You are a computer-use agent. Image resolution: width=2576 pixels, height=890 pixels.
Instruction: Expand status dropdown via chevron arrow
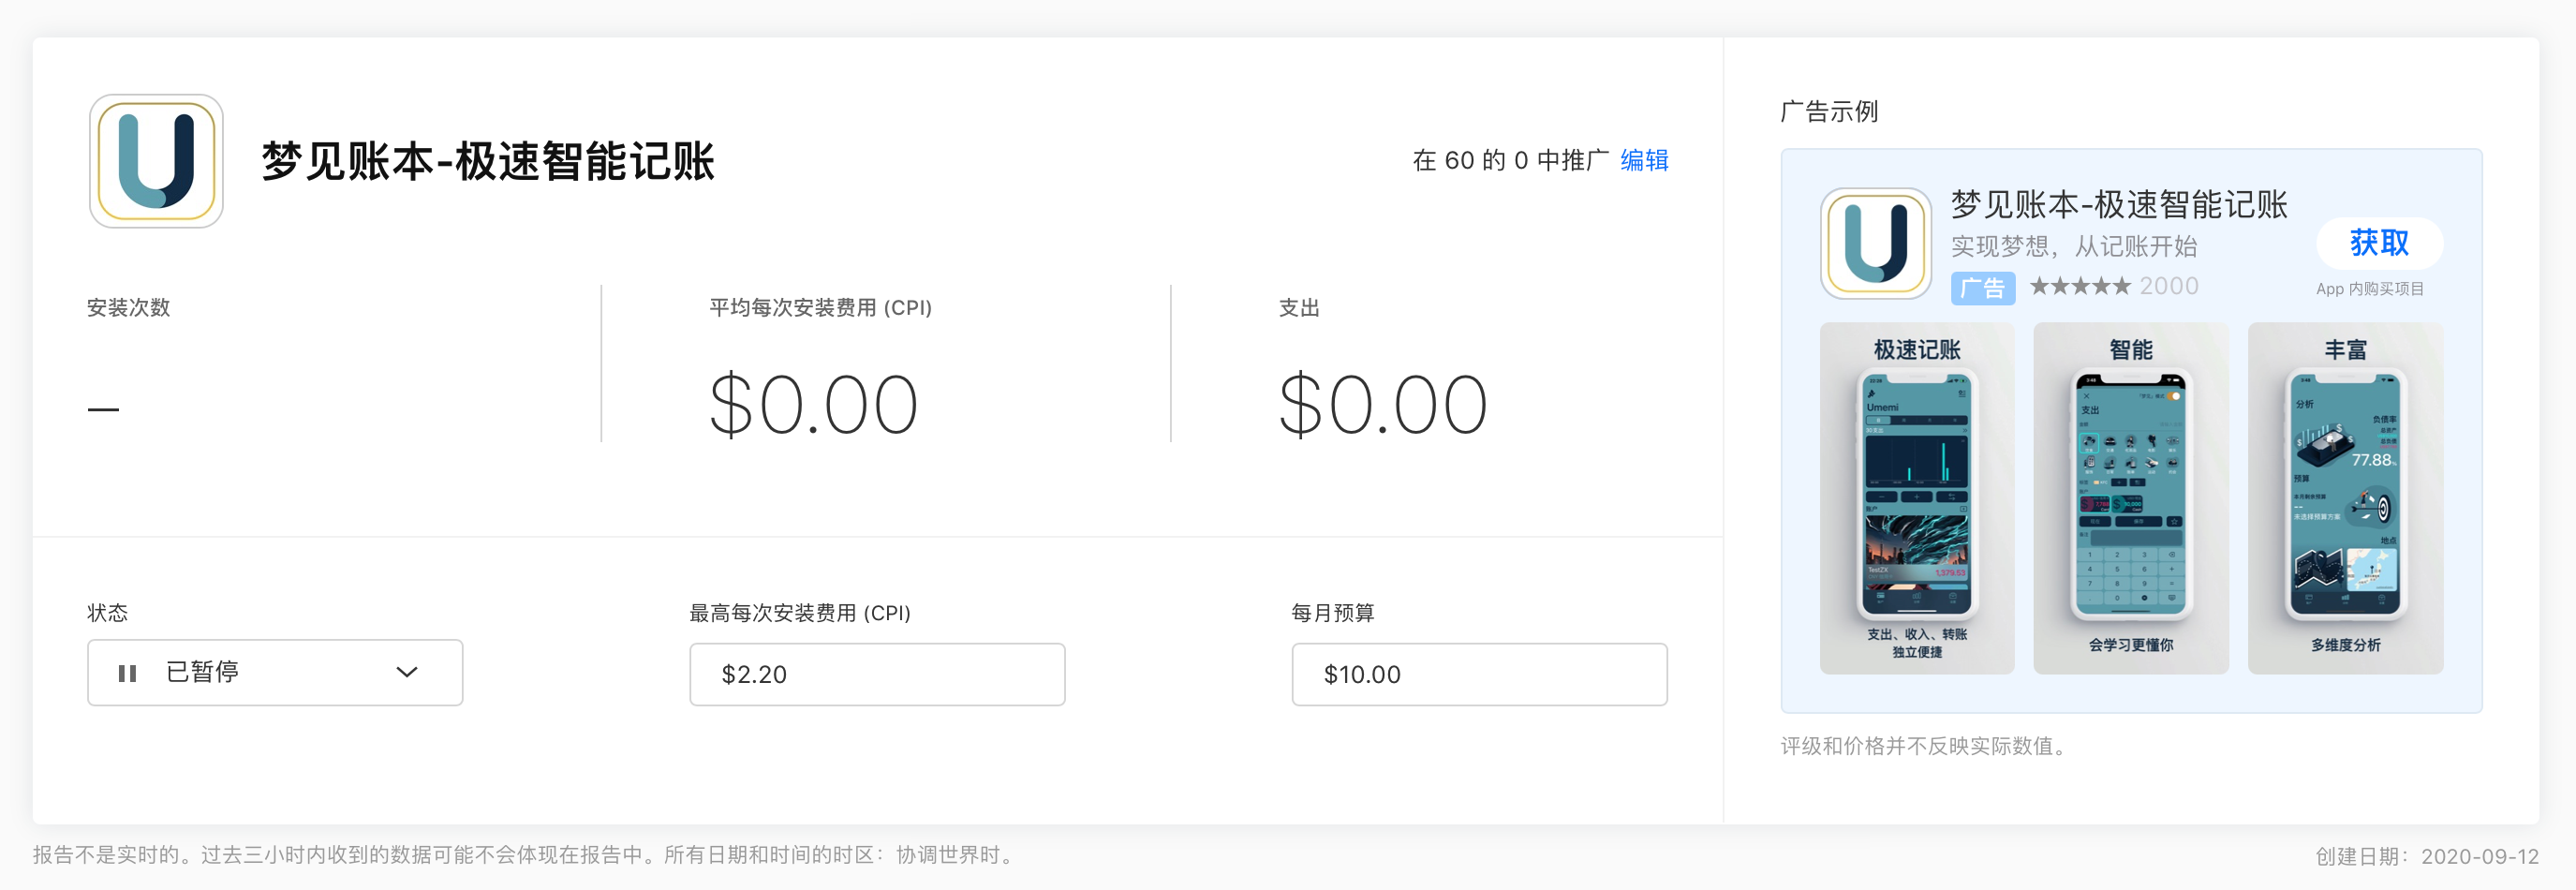click(406, 673)
